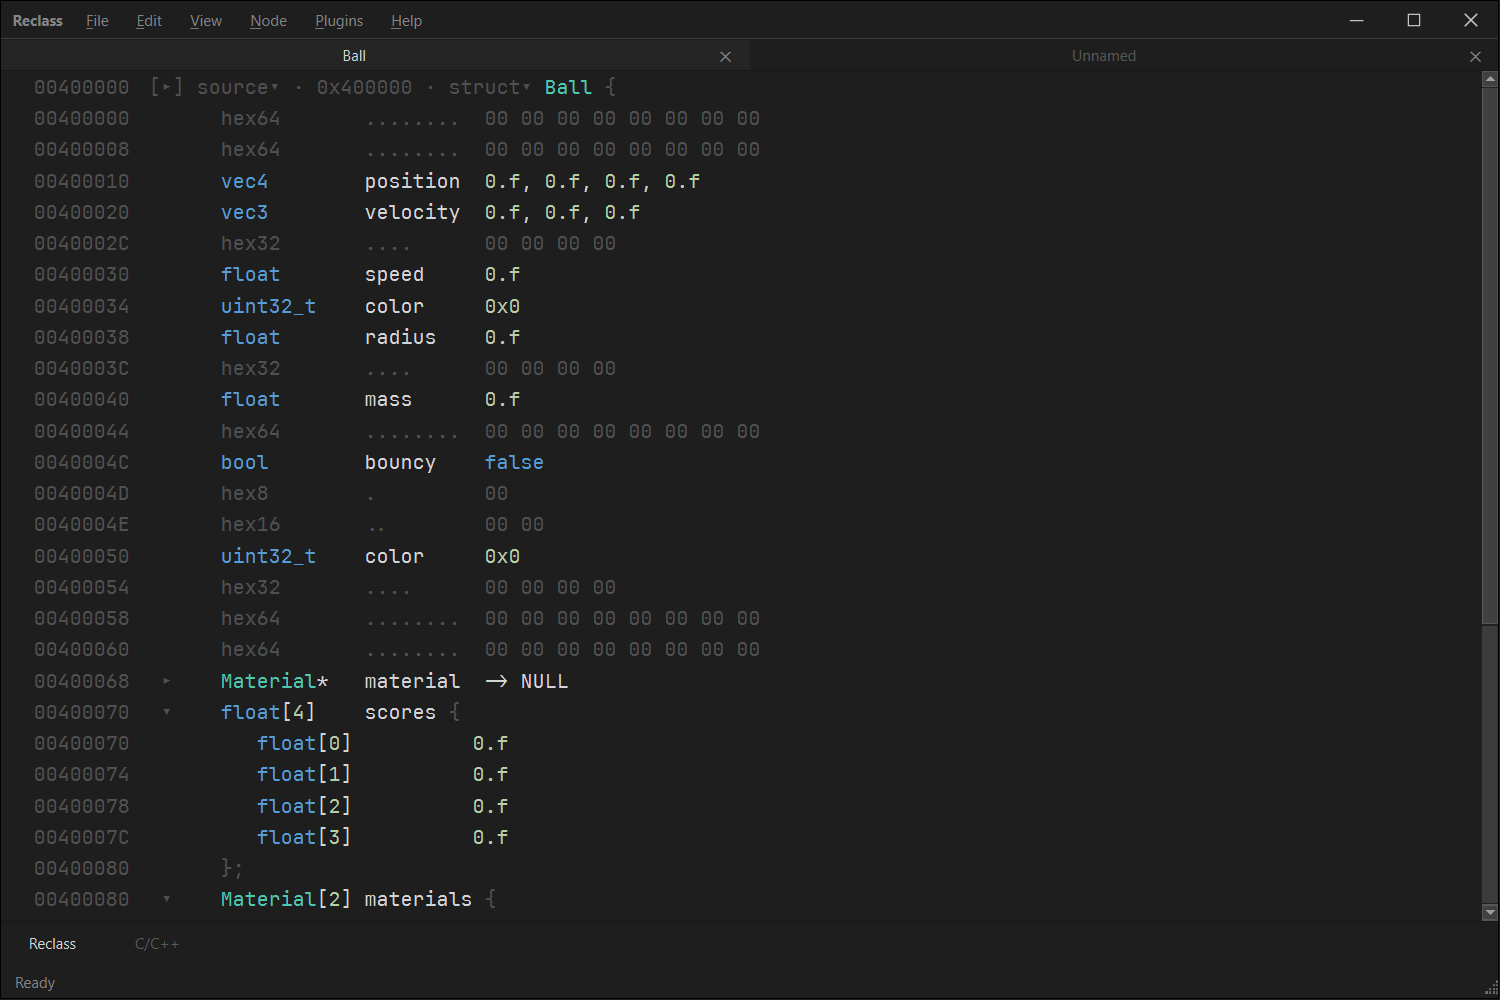This screenshot has width=1500, height=1000.
Task: Click uint32_t type at offset 00400034
Action: pos(268,306)
